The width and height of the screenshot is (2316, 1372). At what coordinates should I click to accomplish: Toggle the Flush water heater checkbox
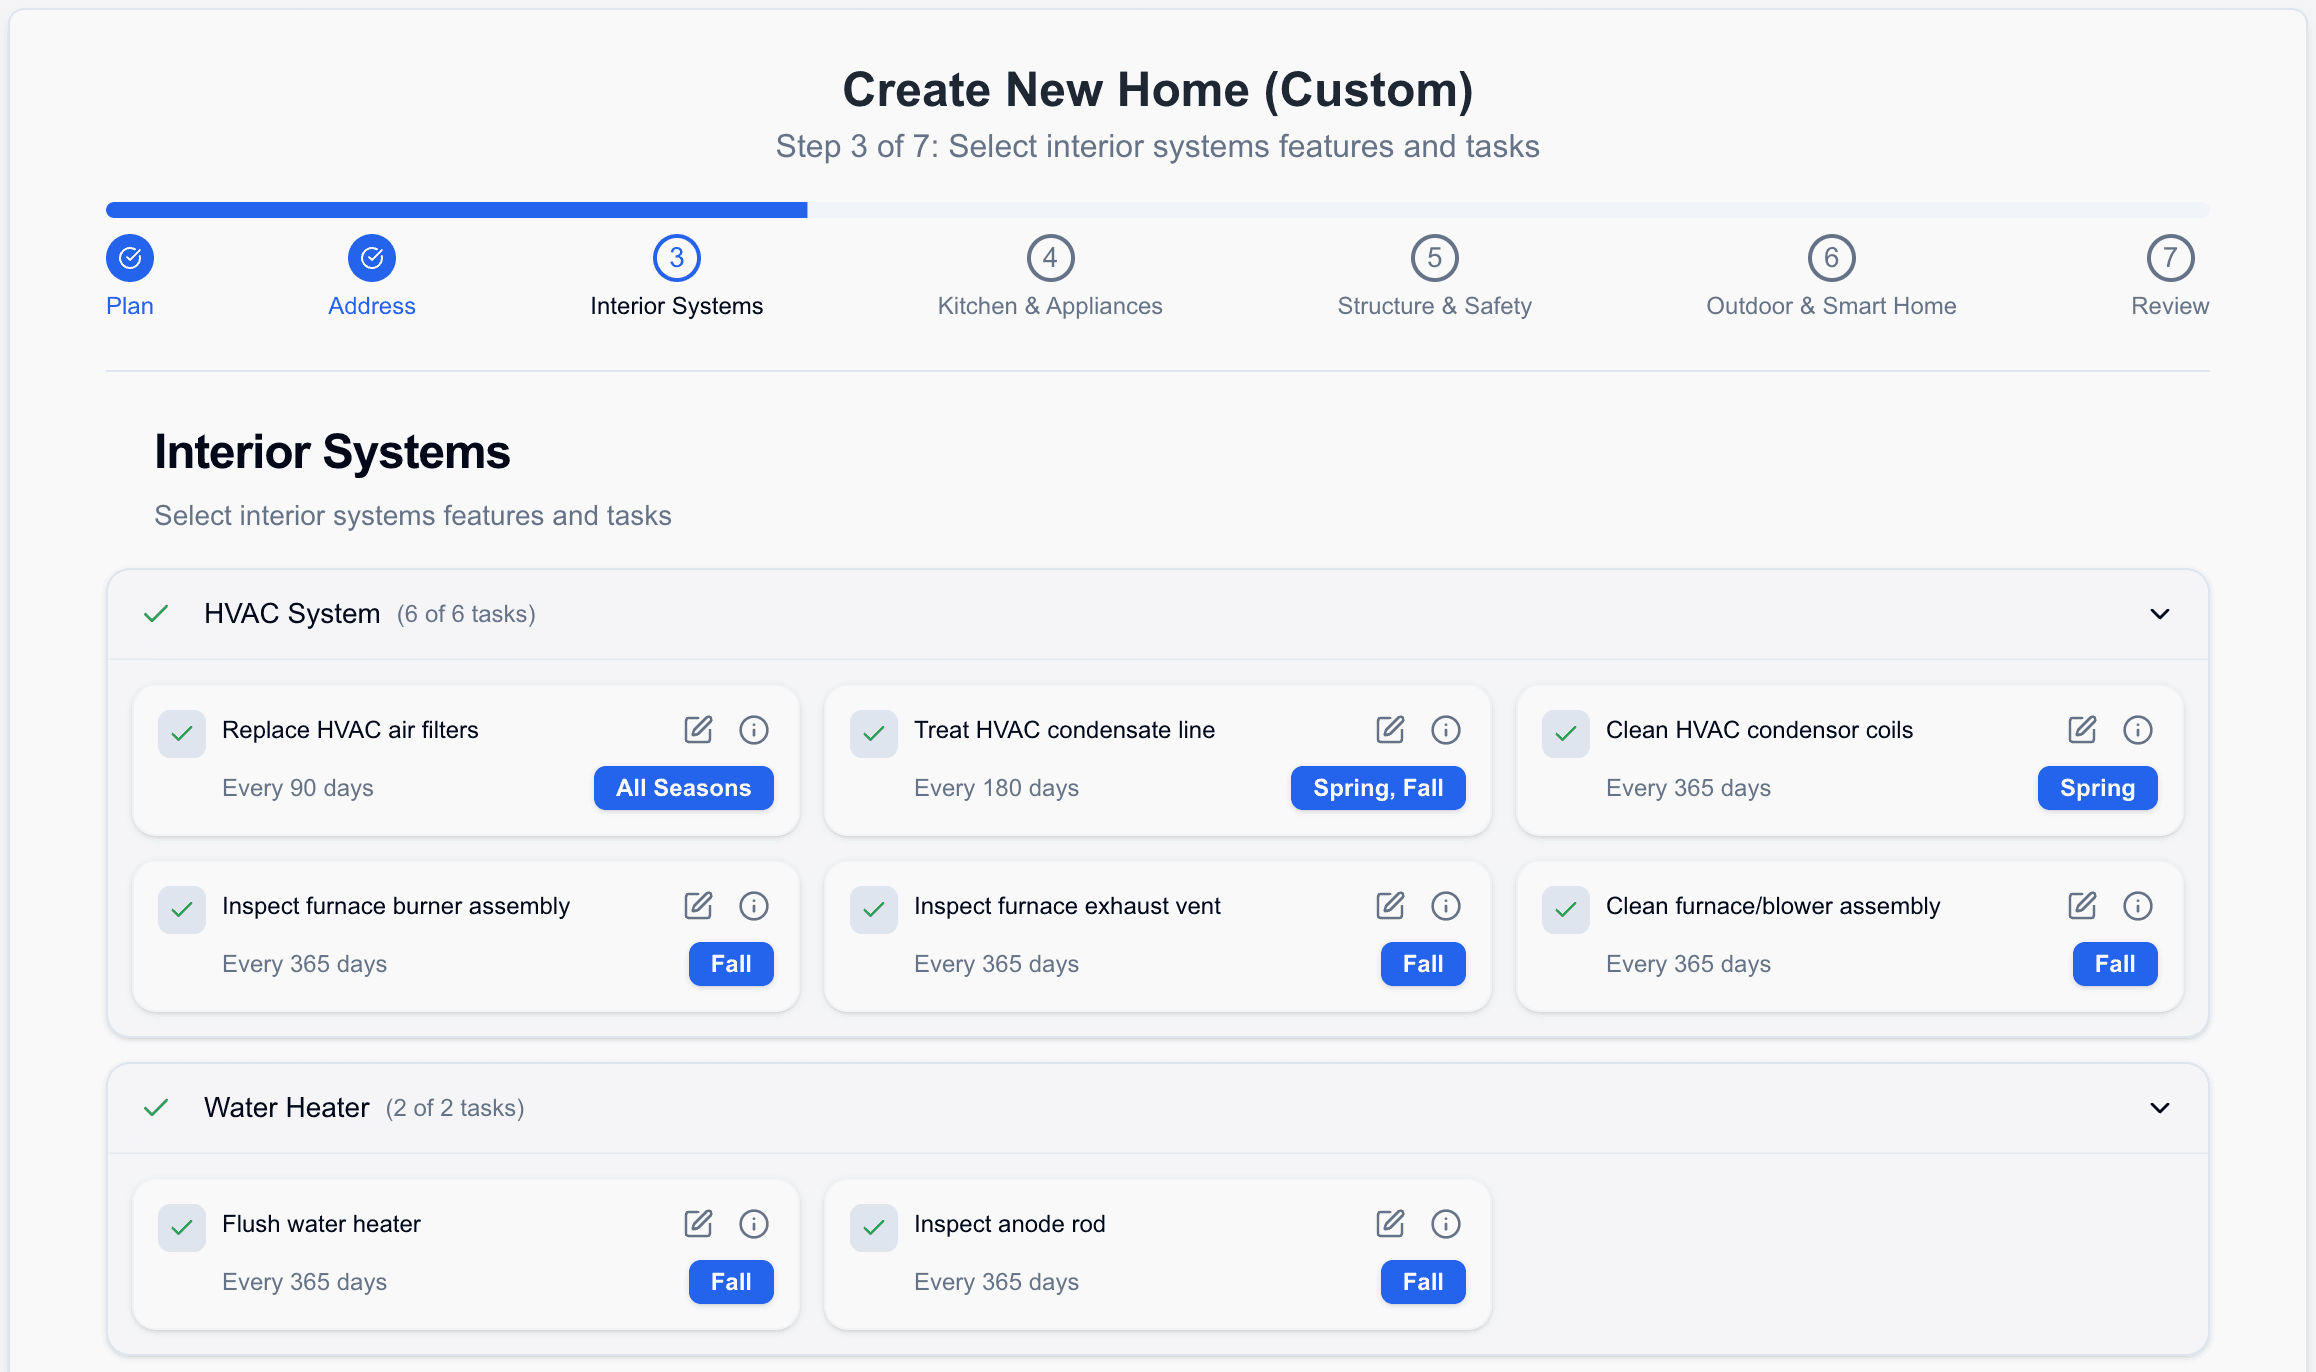181,1227
